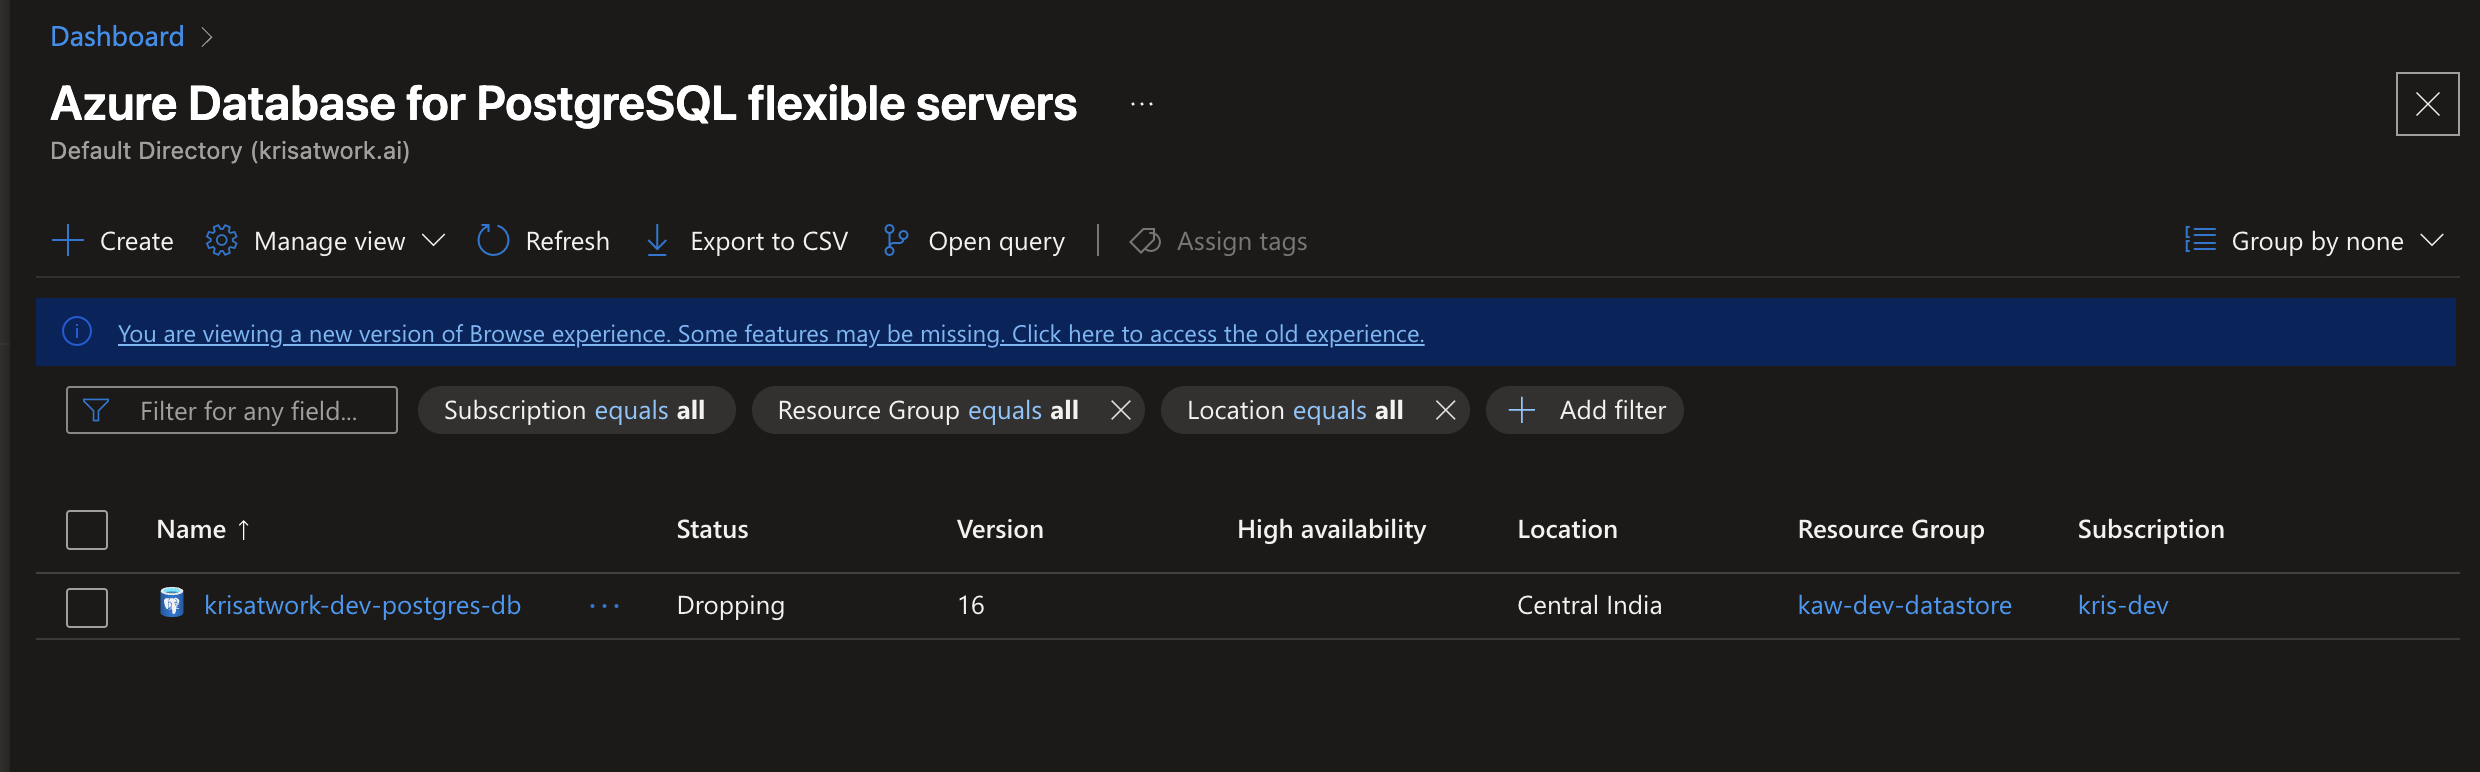
Task: Sort by the Version column header
Action: tap(1000, 529)
